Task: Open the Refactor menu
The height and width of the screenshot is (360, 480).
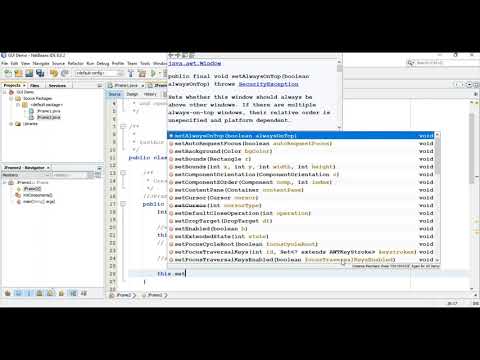Action: pos(76,63)
